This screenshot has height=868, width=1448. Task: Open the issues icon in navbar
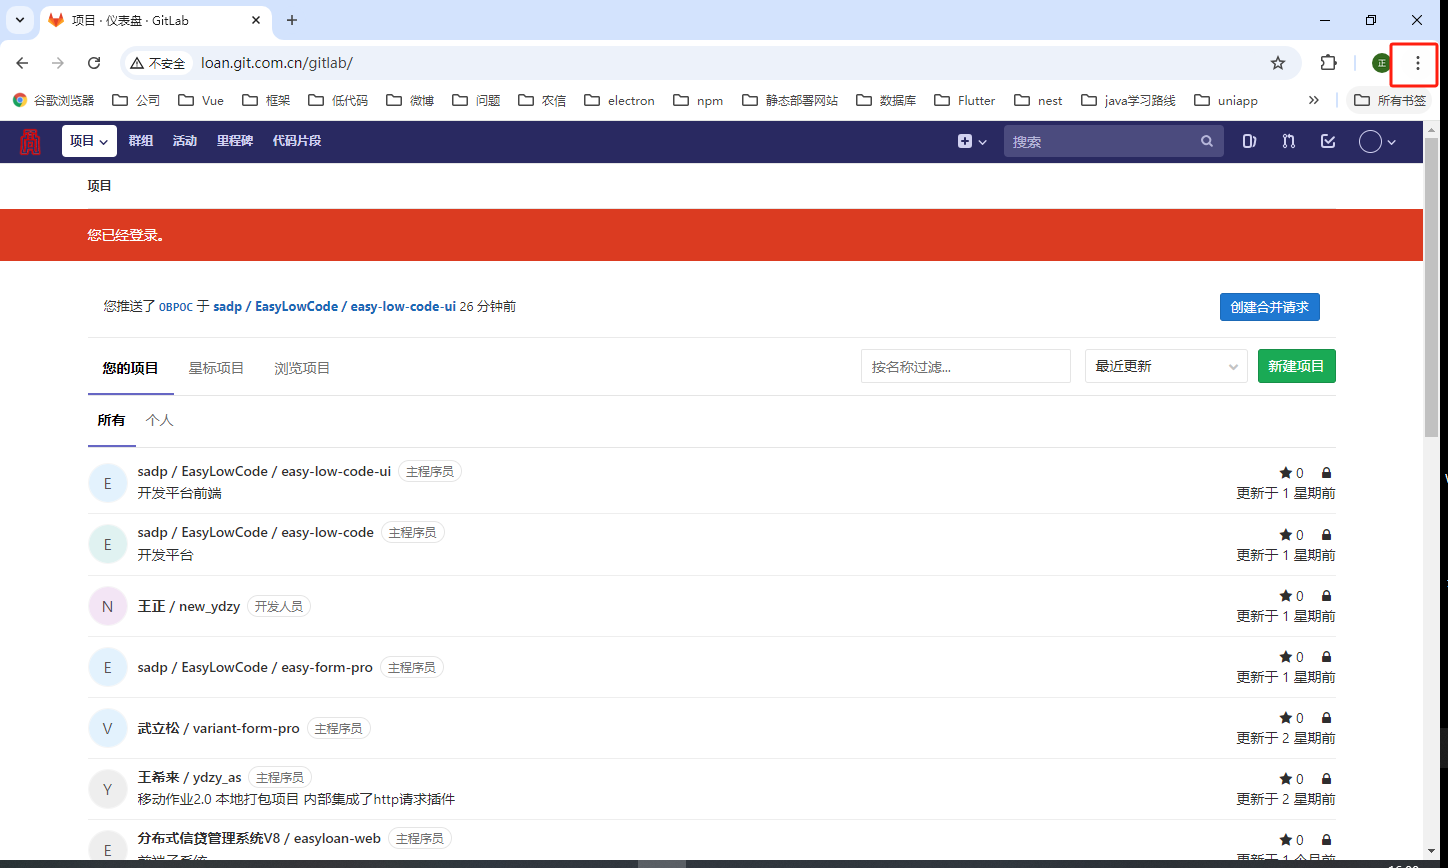click(1249, 142)
